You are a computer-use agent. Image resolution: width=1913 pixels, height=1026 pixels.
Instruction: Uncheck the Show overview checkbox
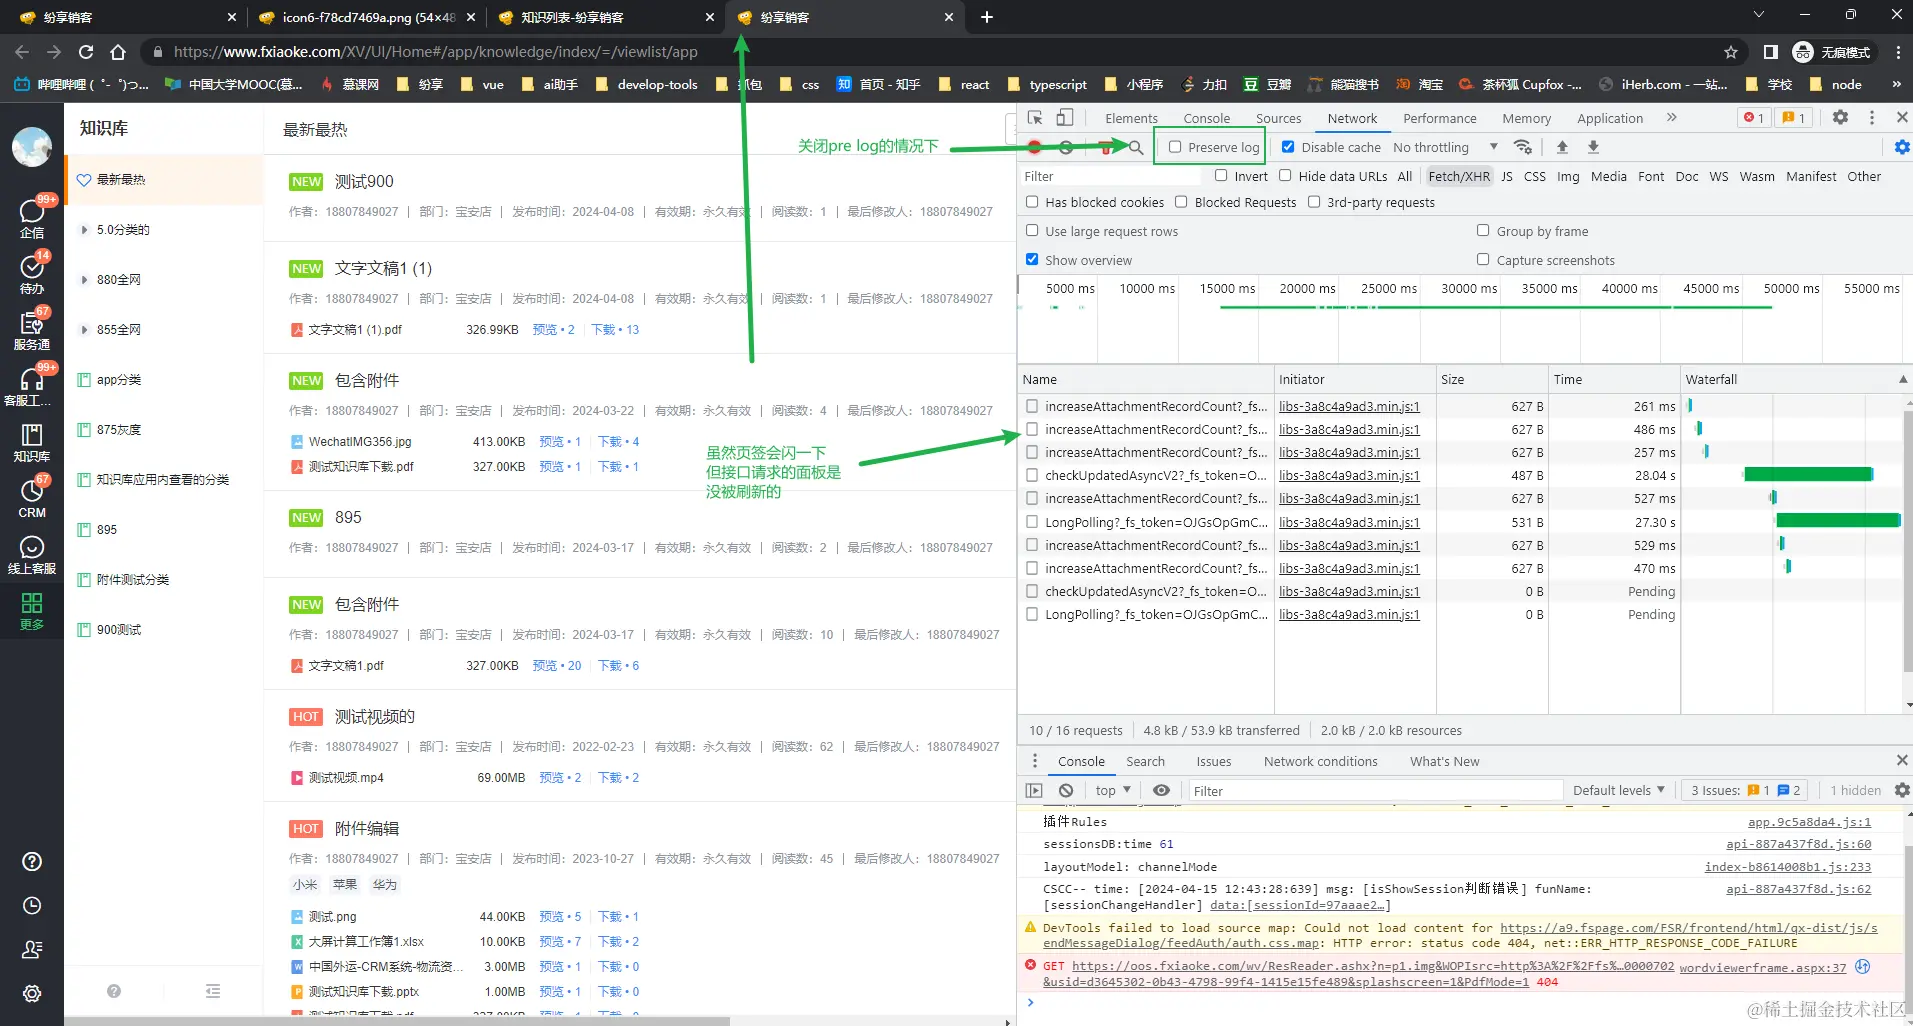pos(1032,260)
